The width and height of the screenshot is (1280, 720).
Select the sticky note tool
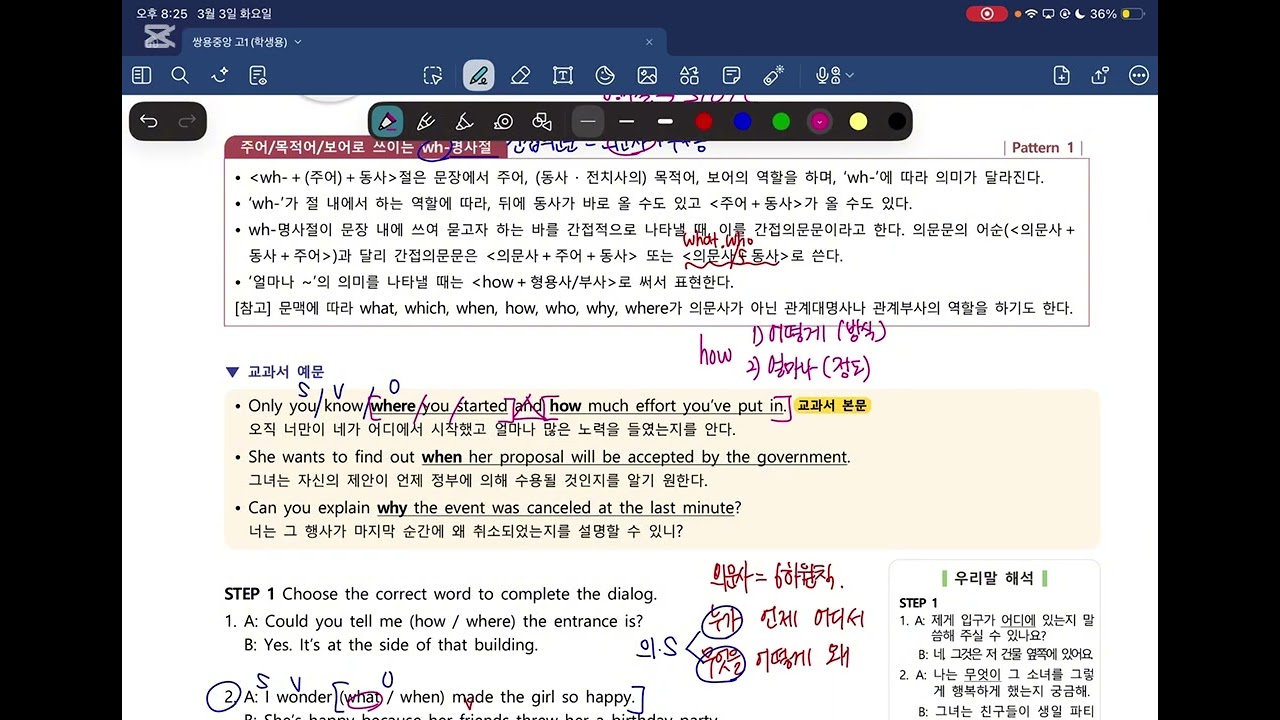731,75
